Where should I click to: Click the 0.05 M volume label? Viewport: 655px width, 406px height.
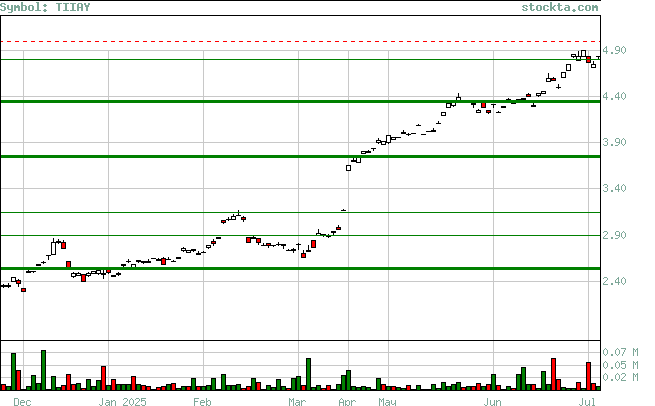click(x=620, y=365)
